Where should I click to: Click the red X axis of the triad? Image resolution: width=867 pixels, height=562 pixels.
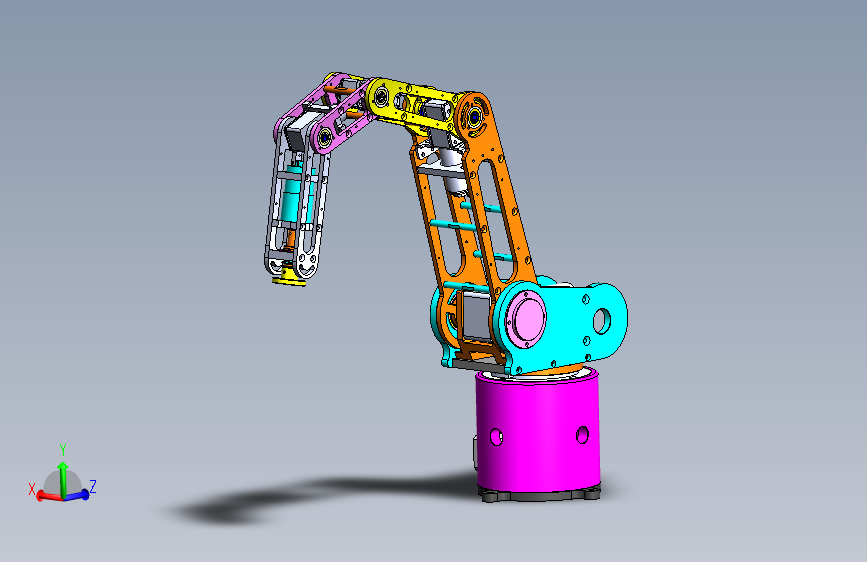pyautogui.click(x=48, y=496)
